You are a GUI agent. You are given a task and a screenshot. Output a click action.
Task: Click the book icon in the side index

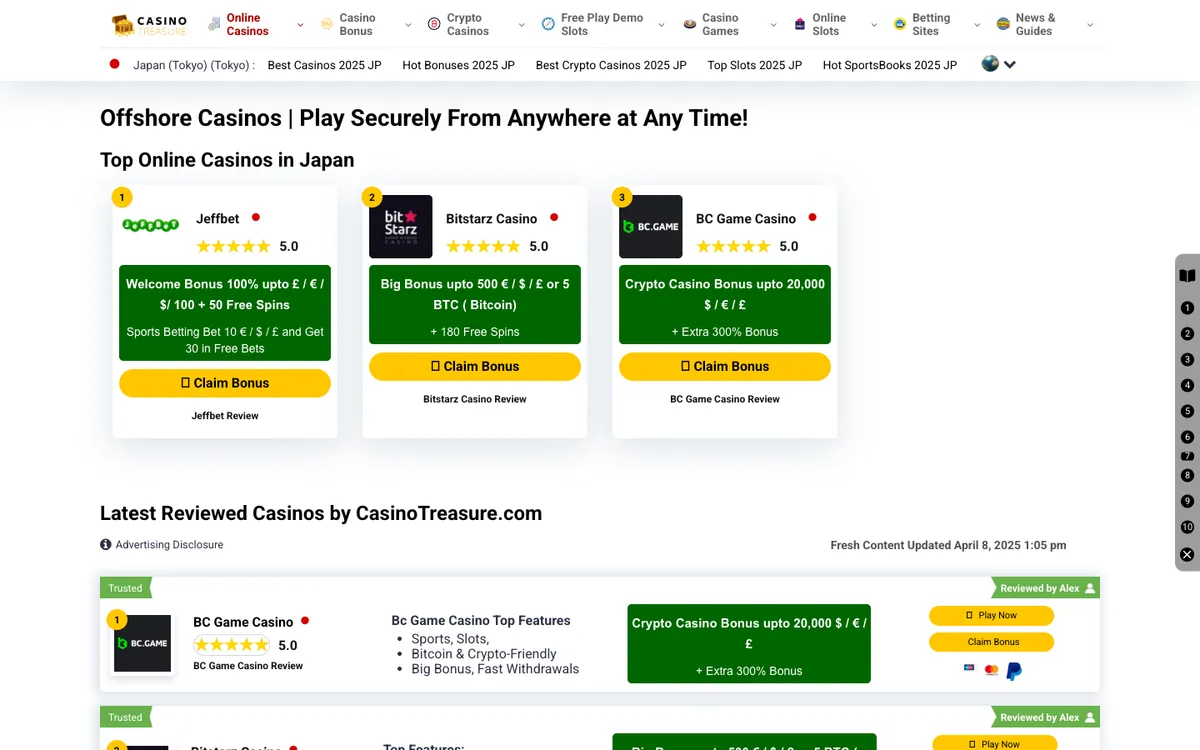pyautogui.click(x=1187, y=276)
